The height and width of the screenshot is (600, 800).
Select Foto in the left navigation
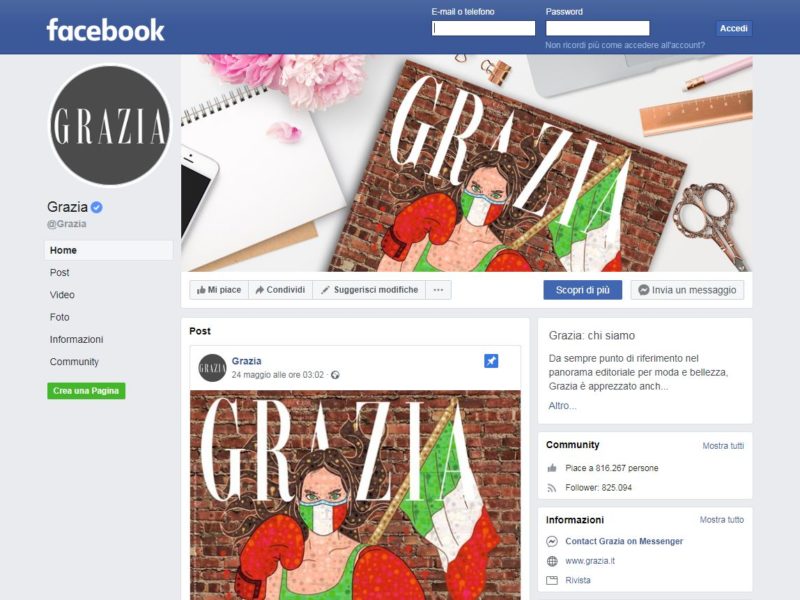pos(60,317)
